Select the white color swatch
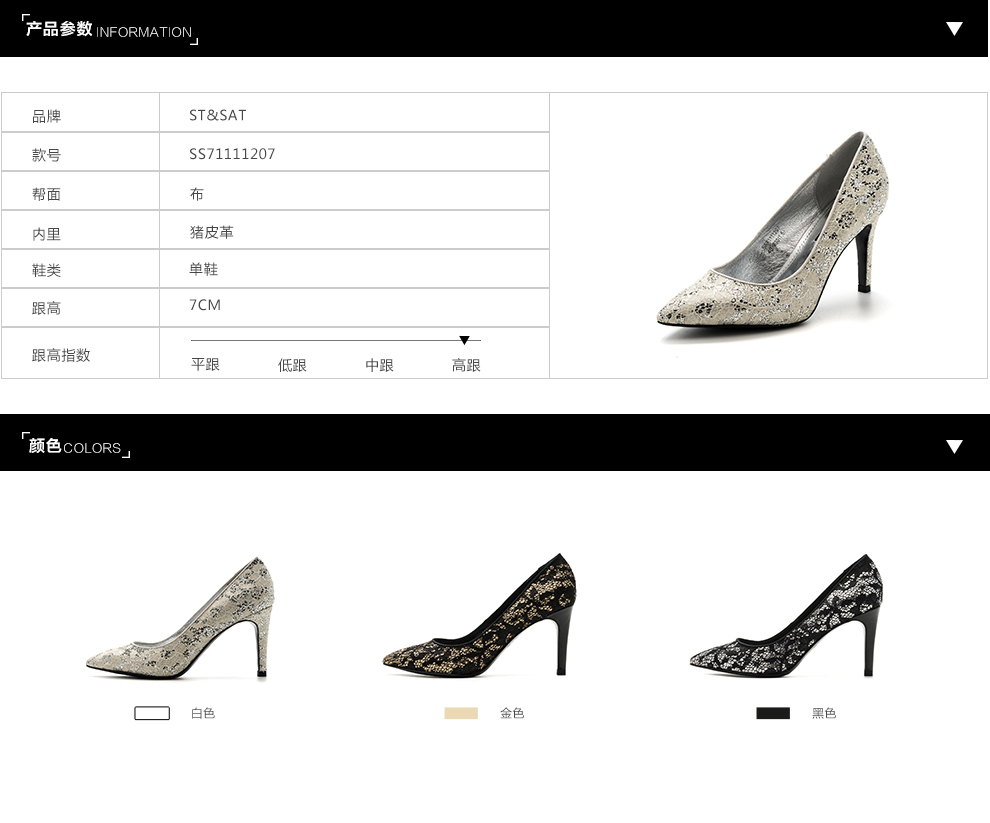Image resolution: width=990 pixels, height=823 pixels. click(152, 713)
